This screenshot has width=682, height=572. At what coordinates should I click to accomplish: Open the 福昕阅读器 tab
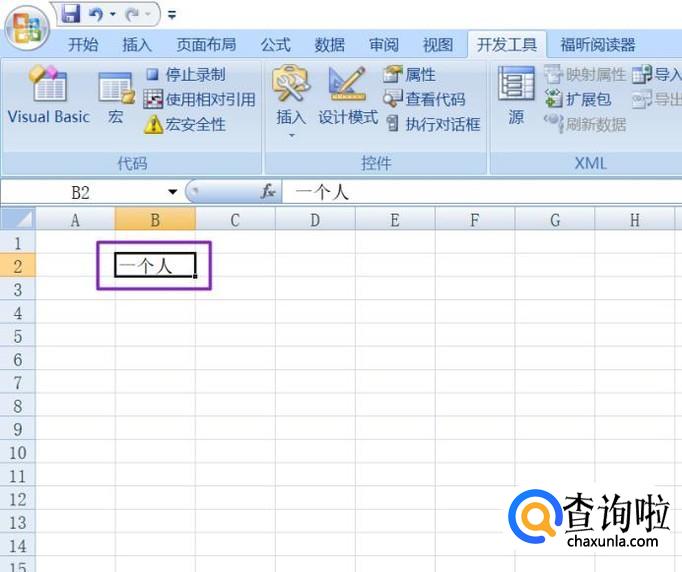tap(598, 44)
